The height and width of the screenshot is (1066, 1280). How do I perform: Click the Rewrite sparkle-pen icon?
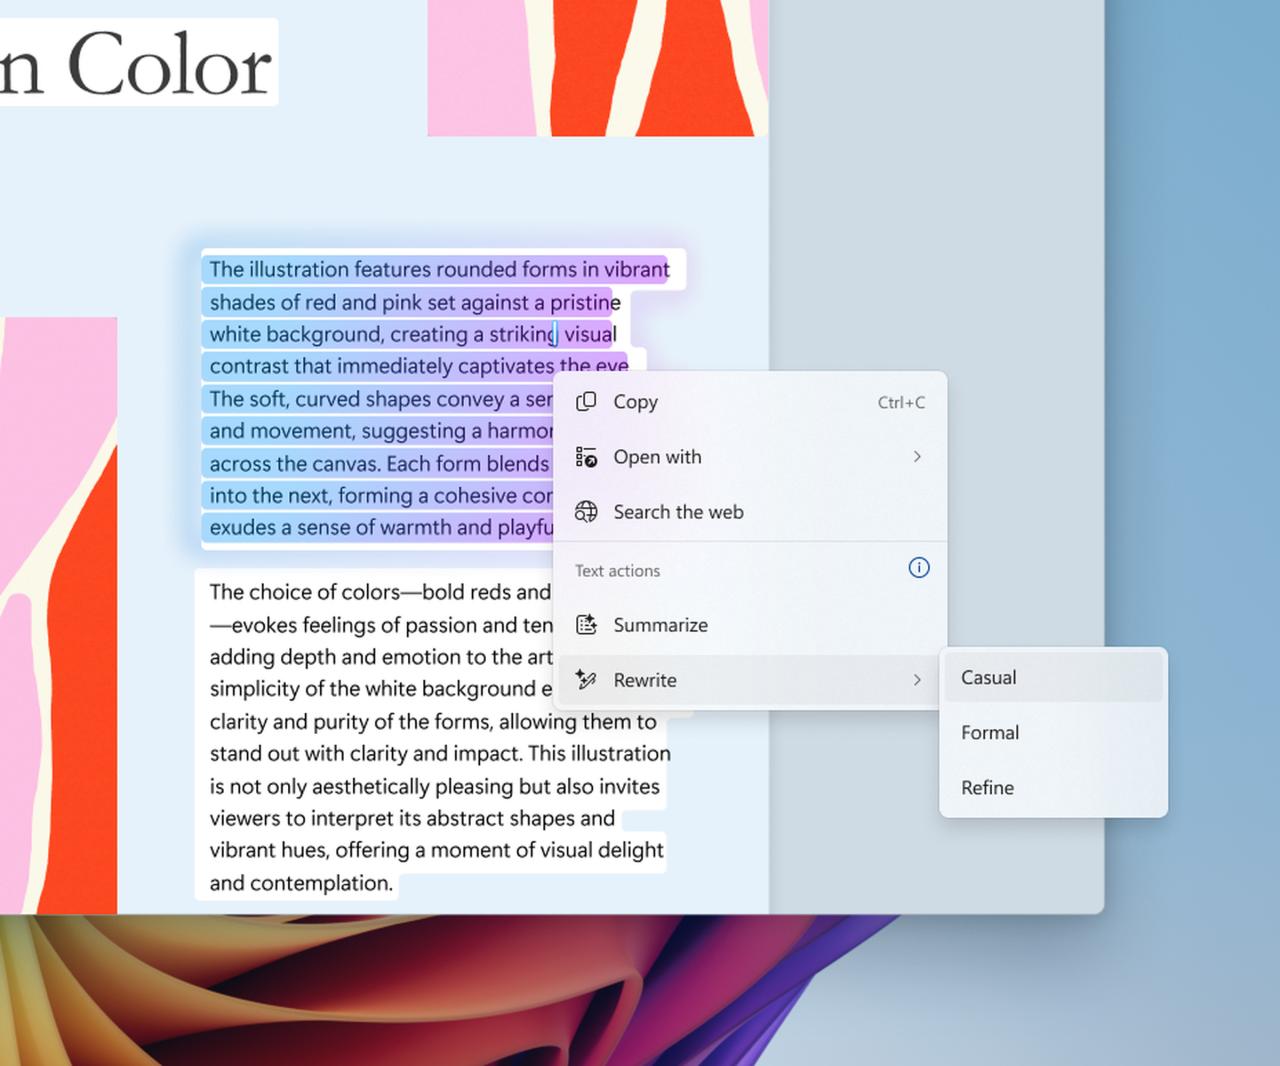586,680
